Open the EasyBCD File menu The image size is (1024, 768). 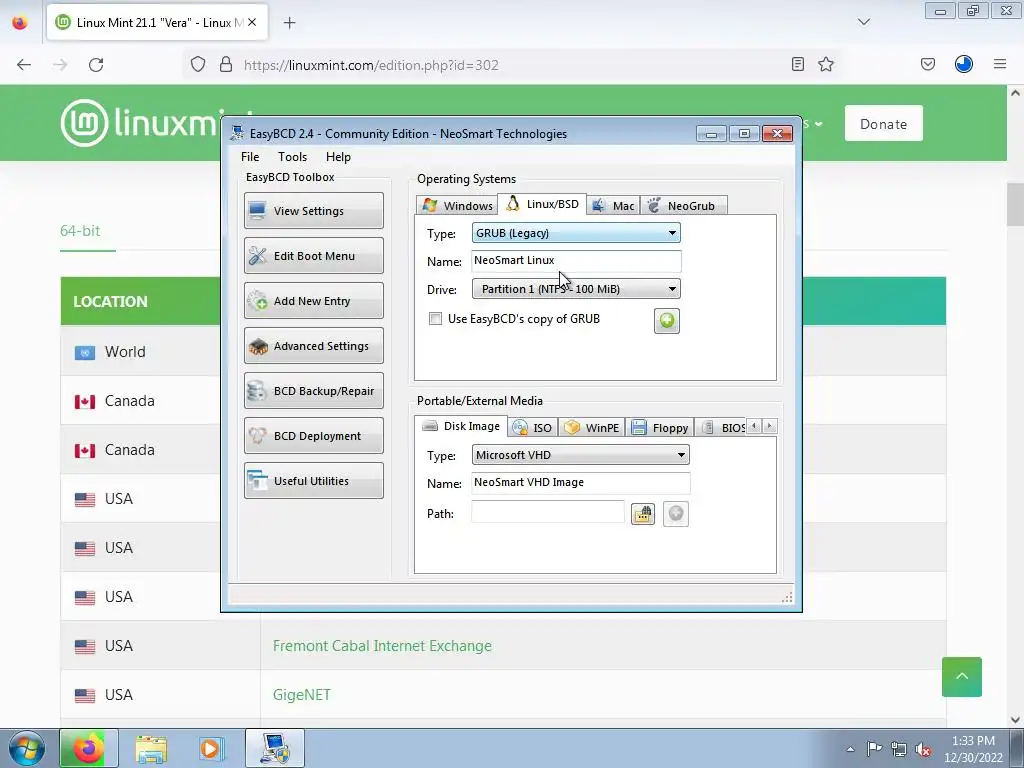(250, 157)
